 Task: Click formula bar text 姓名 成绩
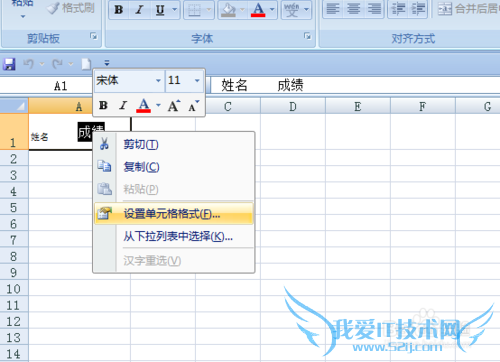(262, 85)
